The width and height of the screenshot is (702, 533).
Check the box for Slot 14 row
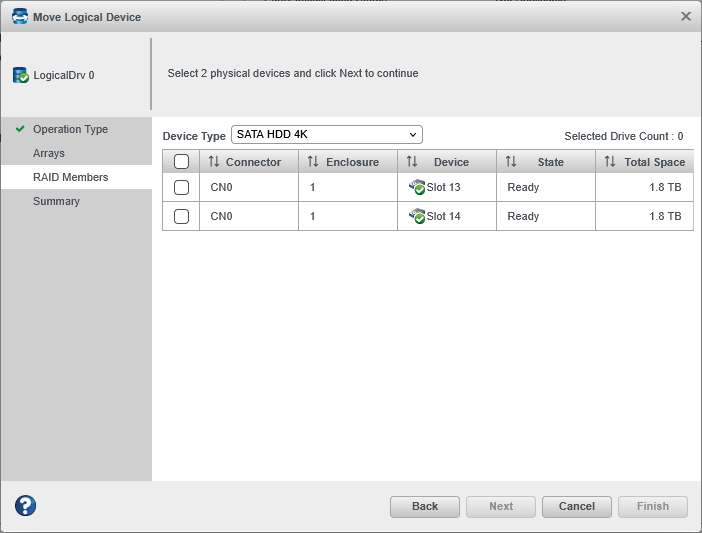181,216
